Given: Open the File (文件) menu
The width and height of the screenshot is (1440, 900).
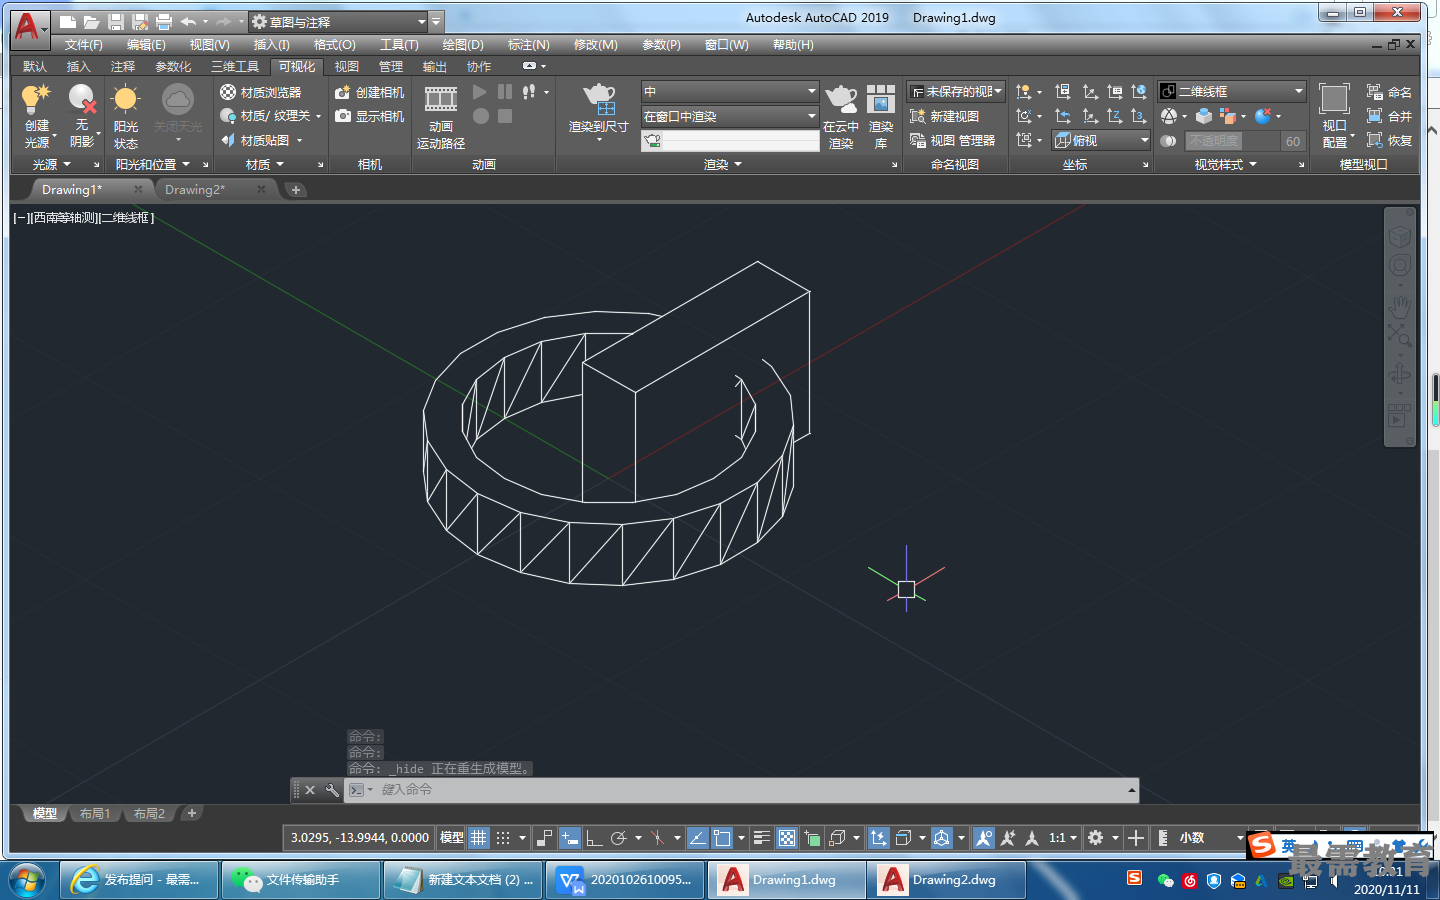Looking at the screenshot, I should pos(84,45).
